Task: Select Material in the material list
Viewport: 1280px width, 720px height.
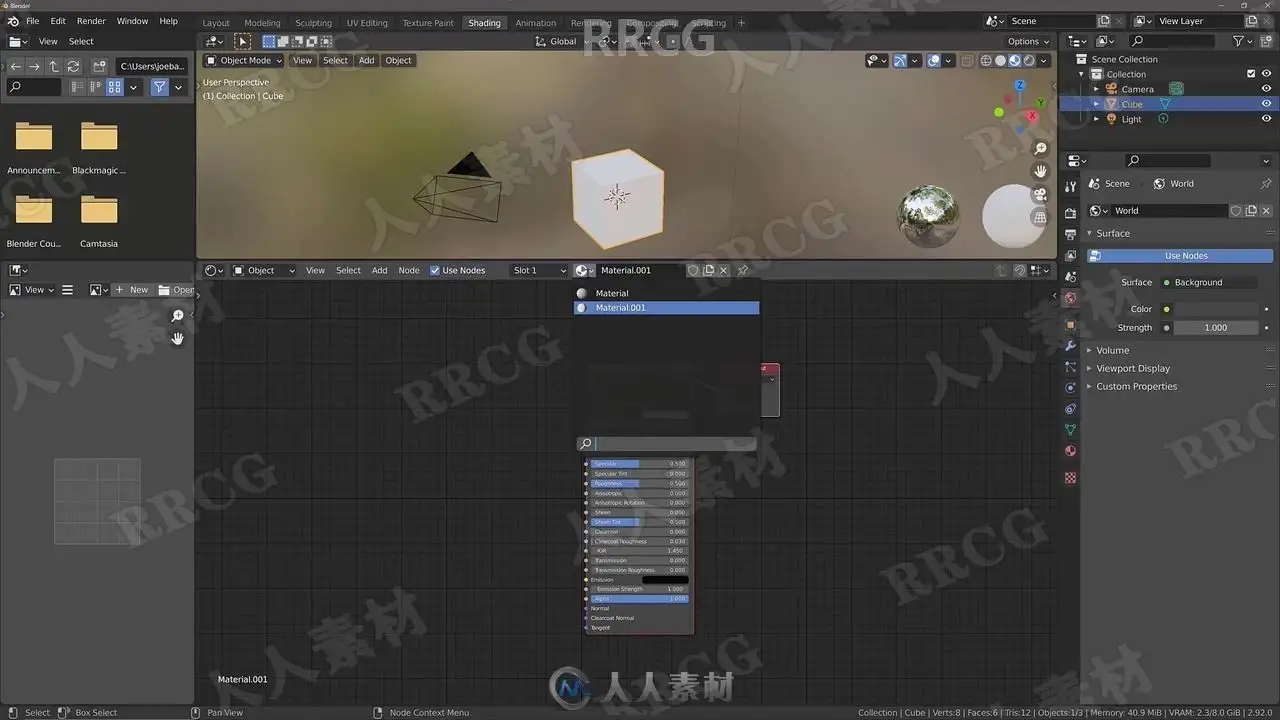Action: 666,293
